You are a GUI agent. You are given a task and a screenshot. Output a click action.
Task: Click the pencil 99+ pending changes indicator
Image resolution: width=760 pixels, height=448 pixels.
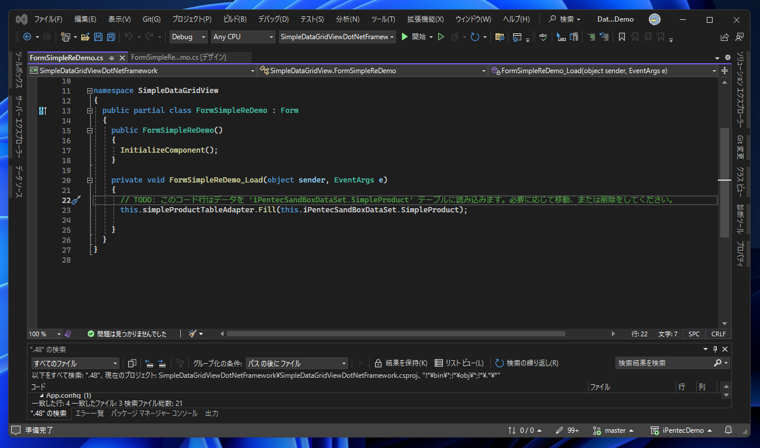coord(567,430)
